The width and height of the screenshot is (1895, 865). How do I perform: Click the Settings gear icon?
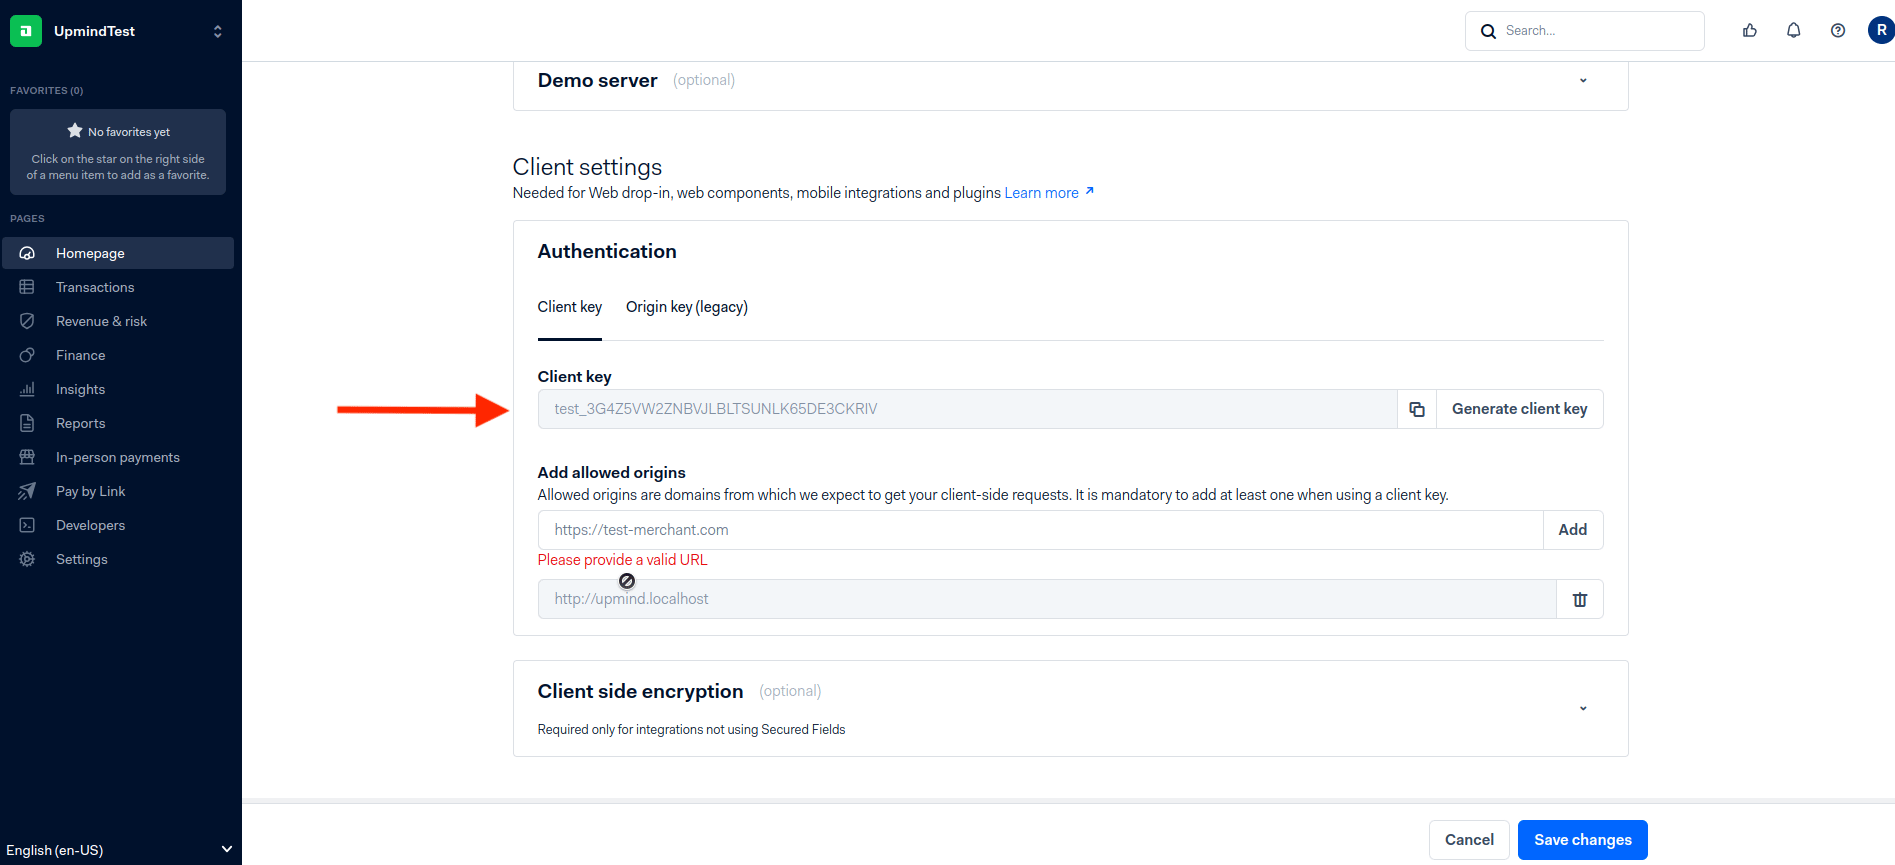27,559
